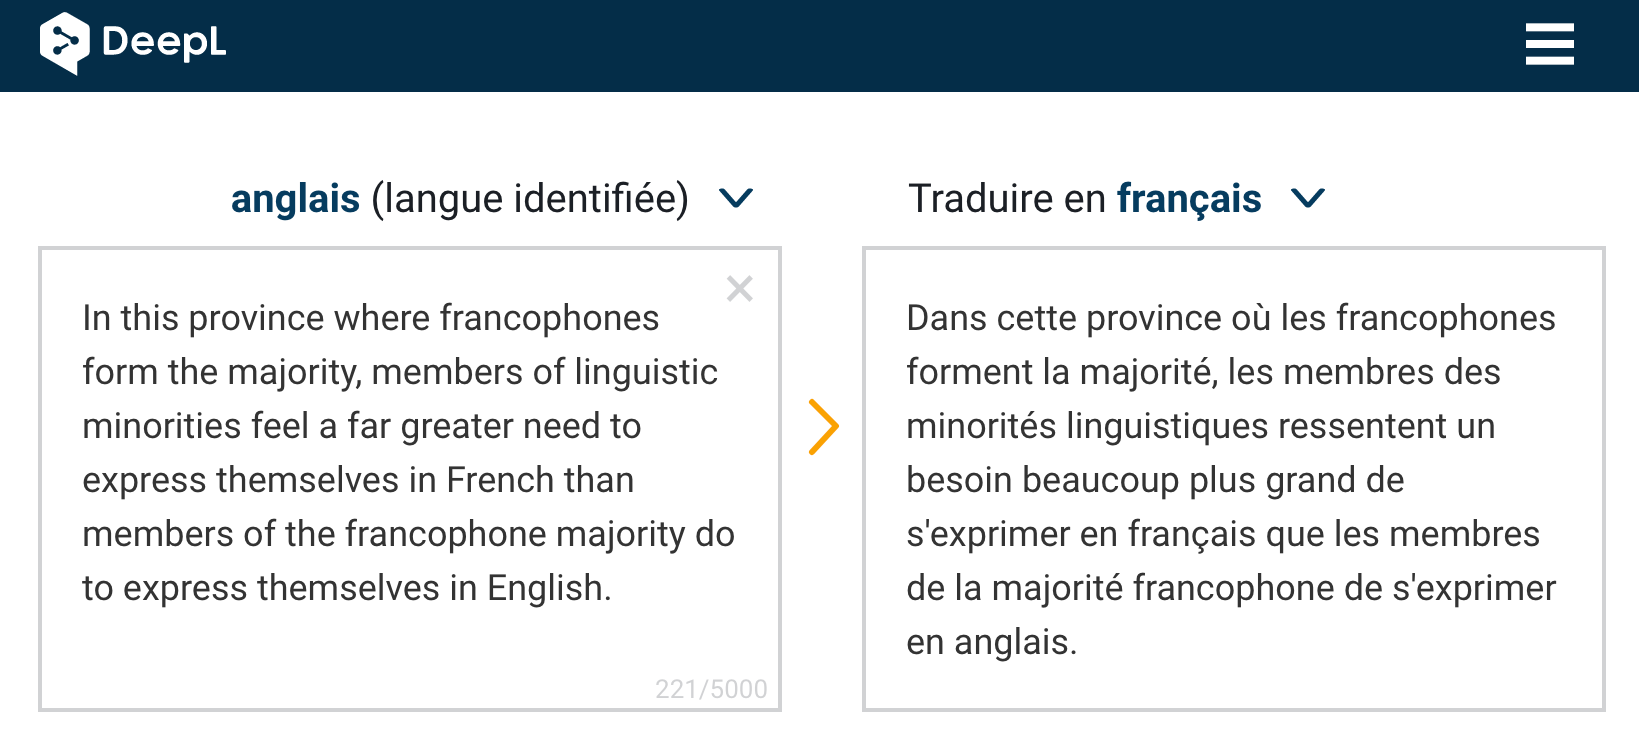
Task: Click "en anglais." at translation end
Action: pos(991,643)
